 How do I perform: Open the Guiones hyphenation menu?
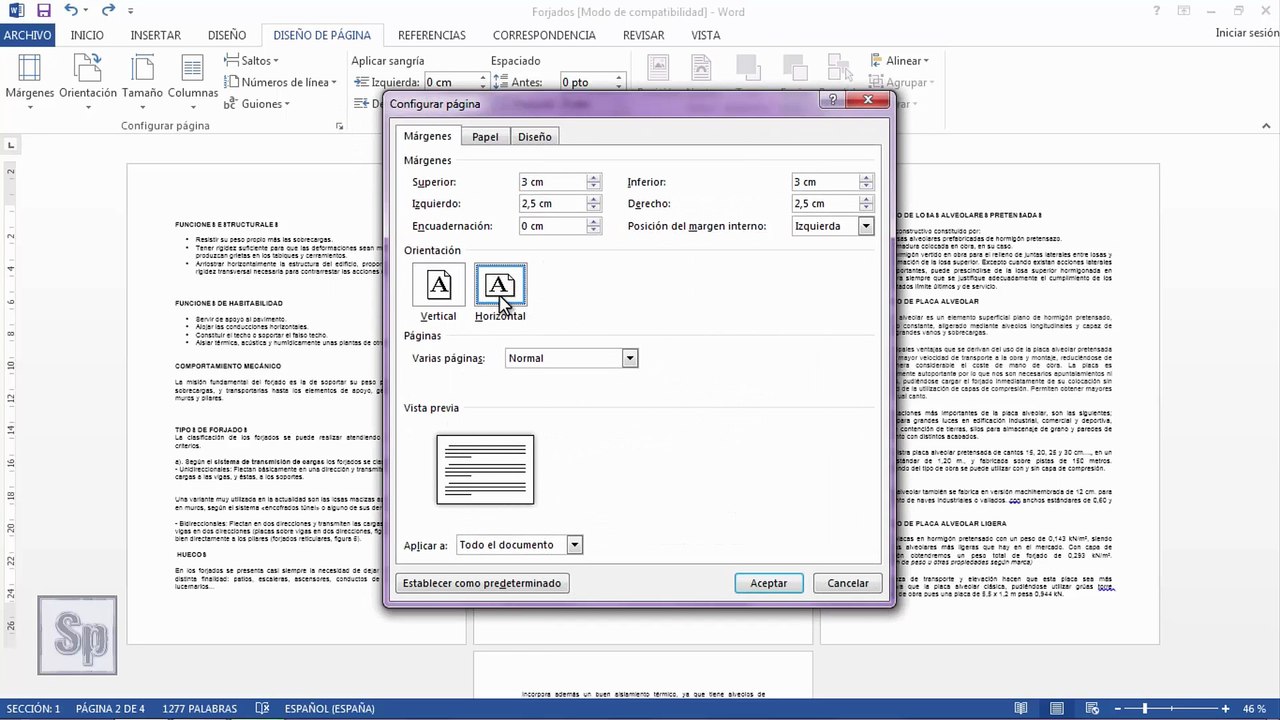click(257, 104)
